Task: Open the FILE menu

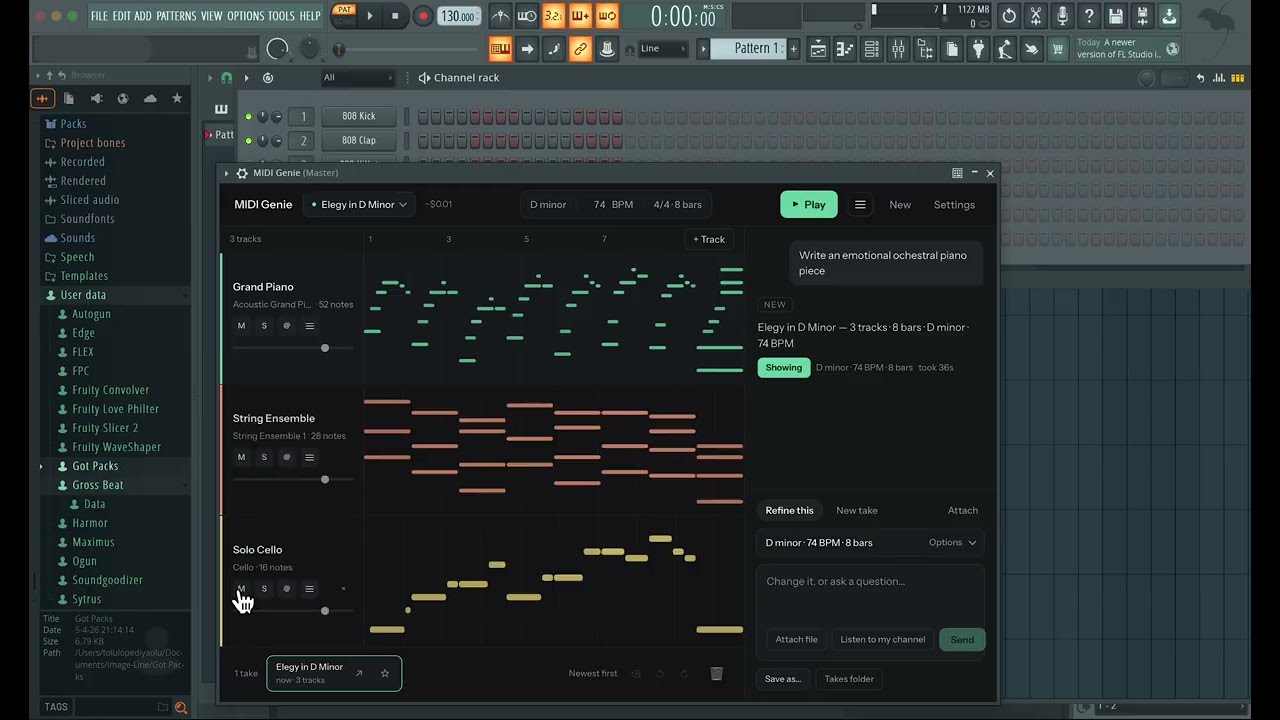Action: [x=99, y=16]
